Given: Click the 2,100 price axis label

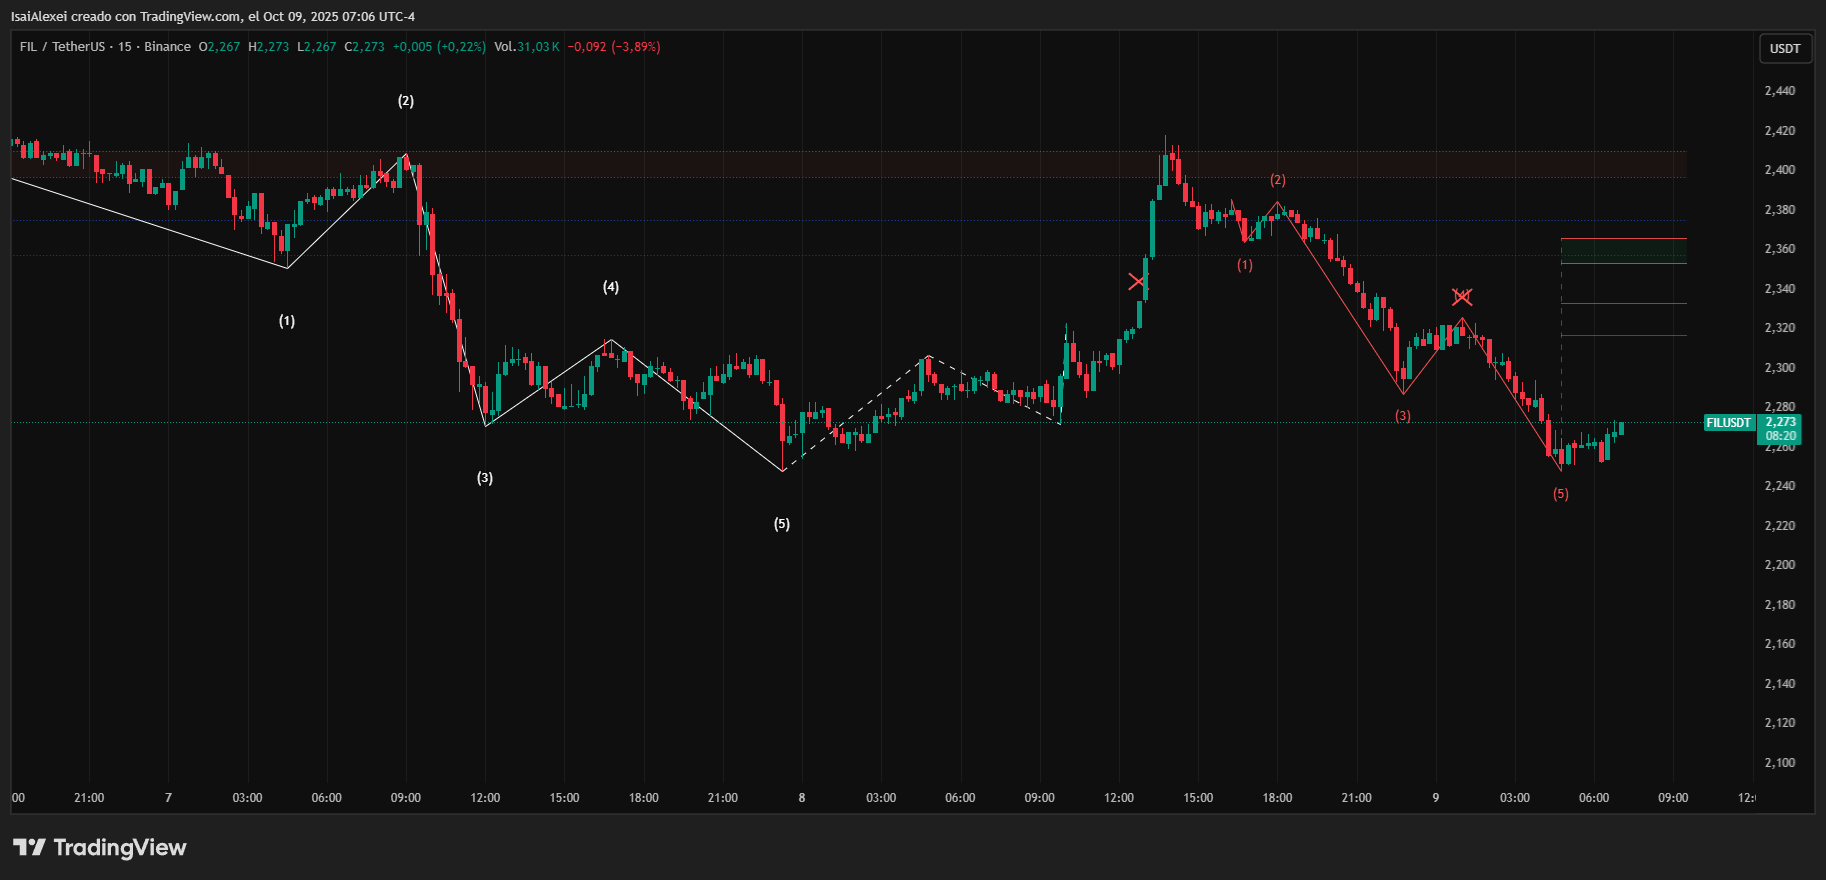Looking at the screenshot, I should tap(1780, 763).
